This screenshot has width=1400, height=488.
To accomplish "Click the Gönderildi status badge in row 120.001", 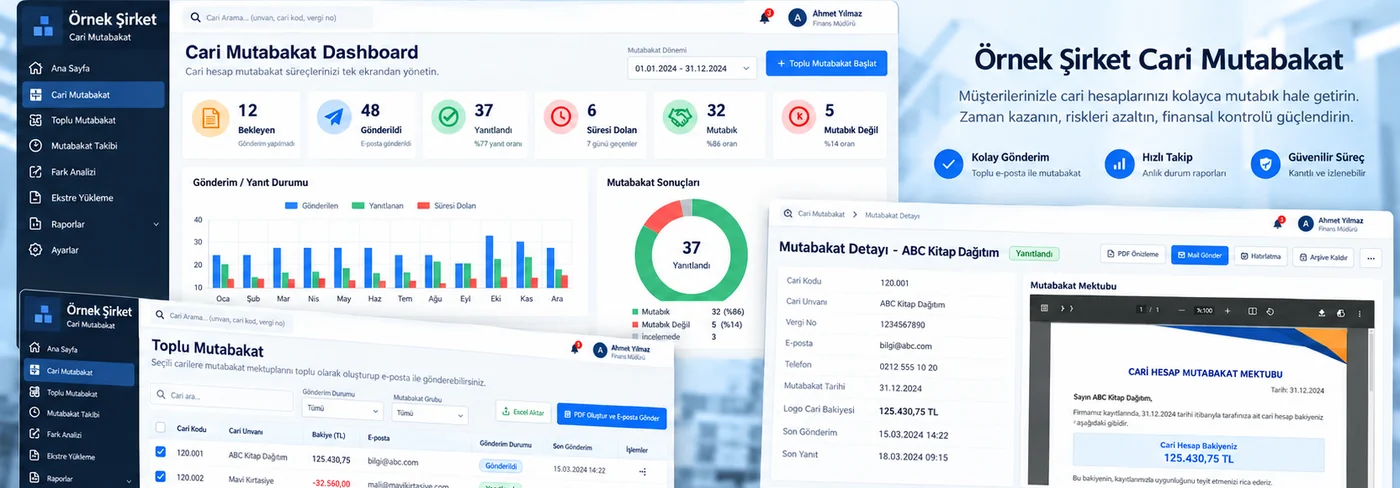I will pyautogui.click(x=501, y=466).
